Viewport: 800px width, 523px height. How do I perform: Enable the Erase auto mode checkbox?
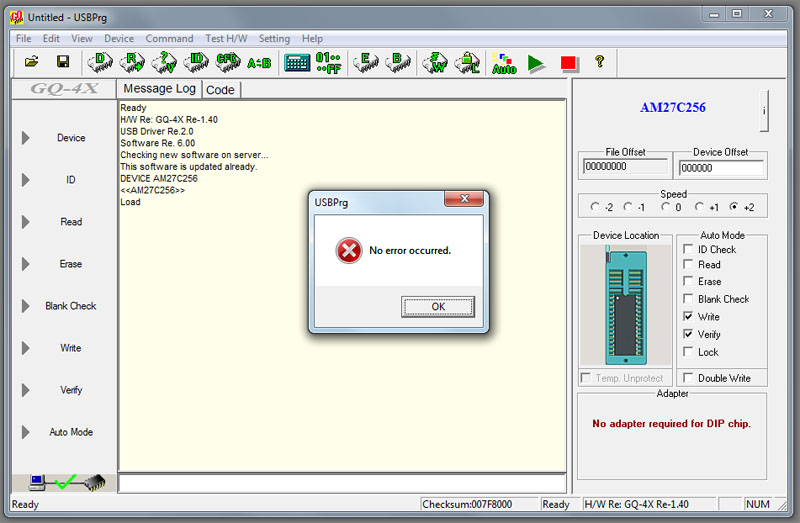688,281
